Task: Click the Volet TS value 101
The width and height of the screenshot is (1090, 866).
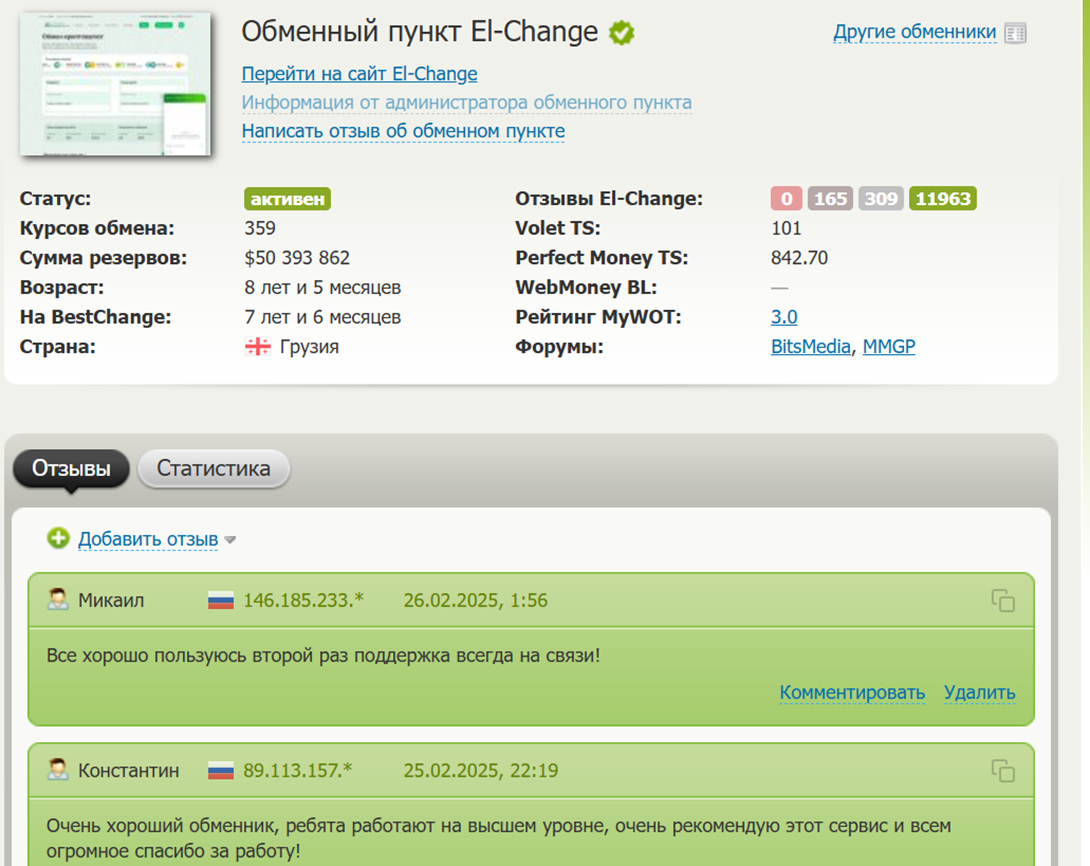Action: coord(786,228)
